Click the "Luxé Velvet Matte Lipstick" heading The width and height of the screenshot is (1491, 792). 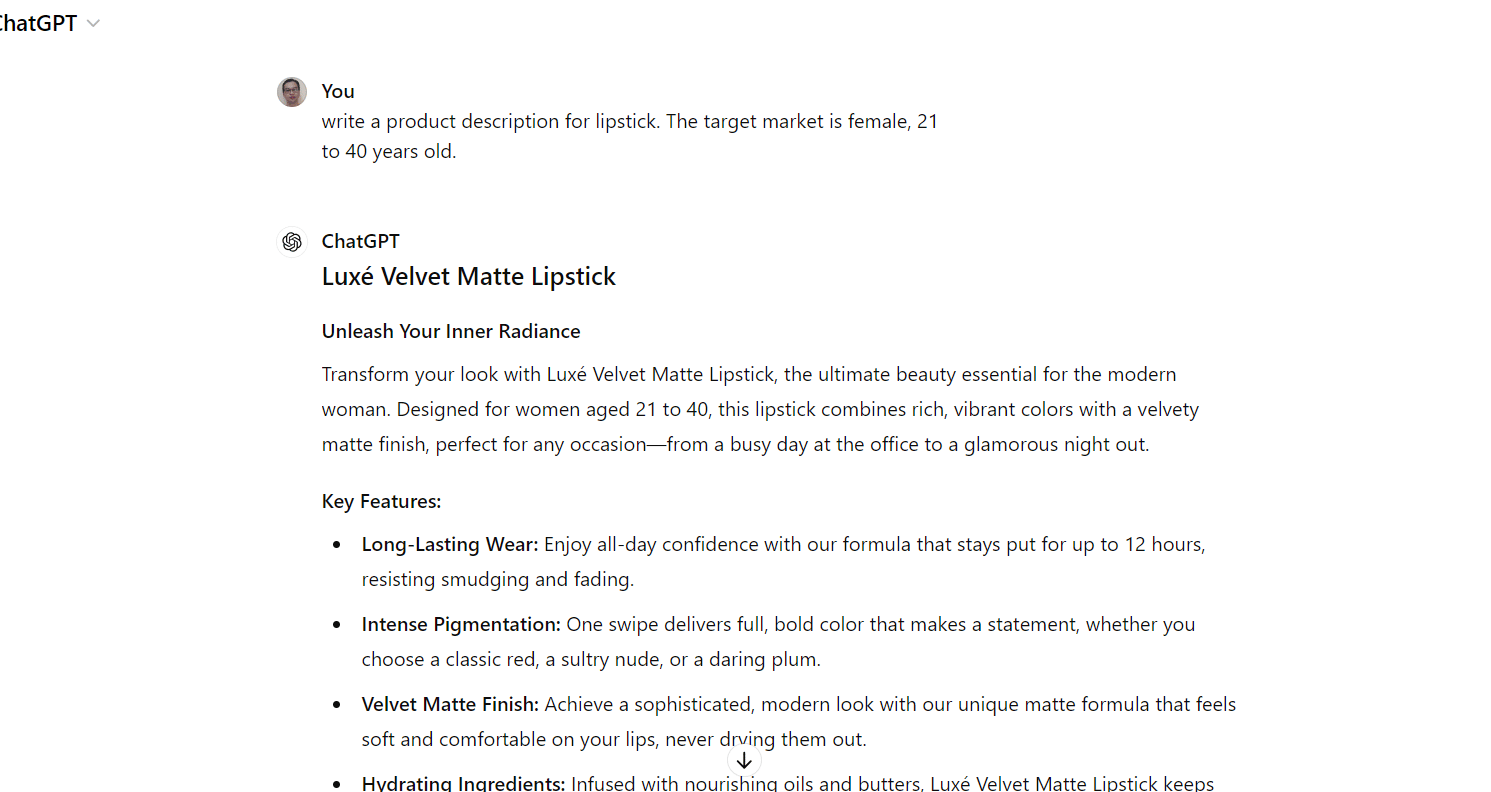click(468, 277)
